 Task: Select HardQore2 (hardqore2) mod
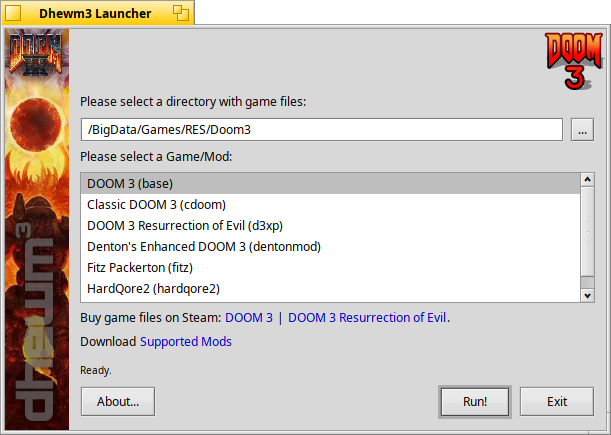tap(330, 289)
